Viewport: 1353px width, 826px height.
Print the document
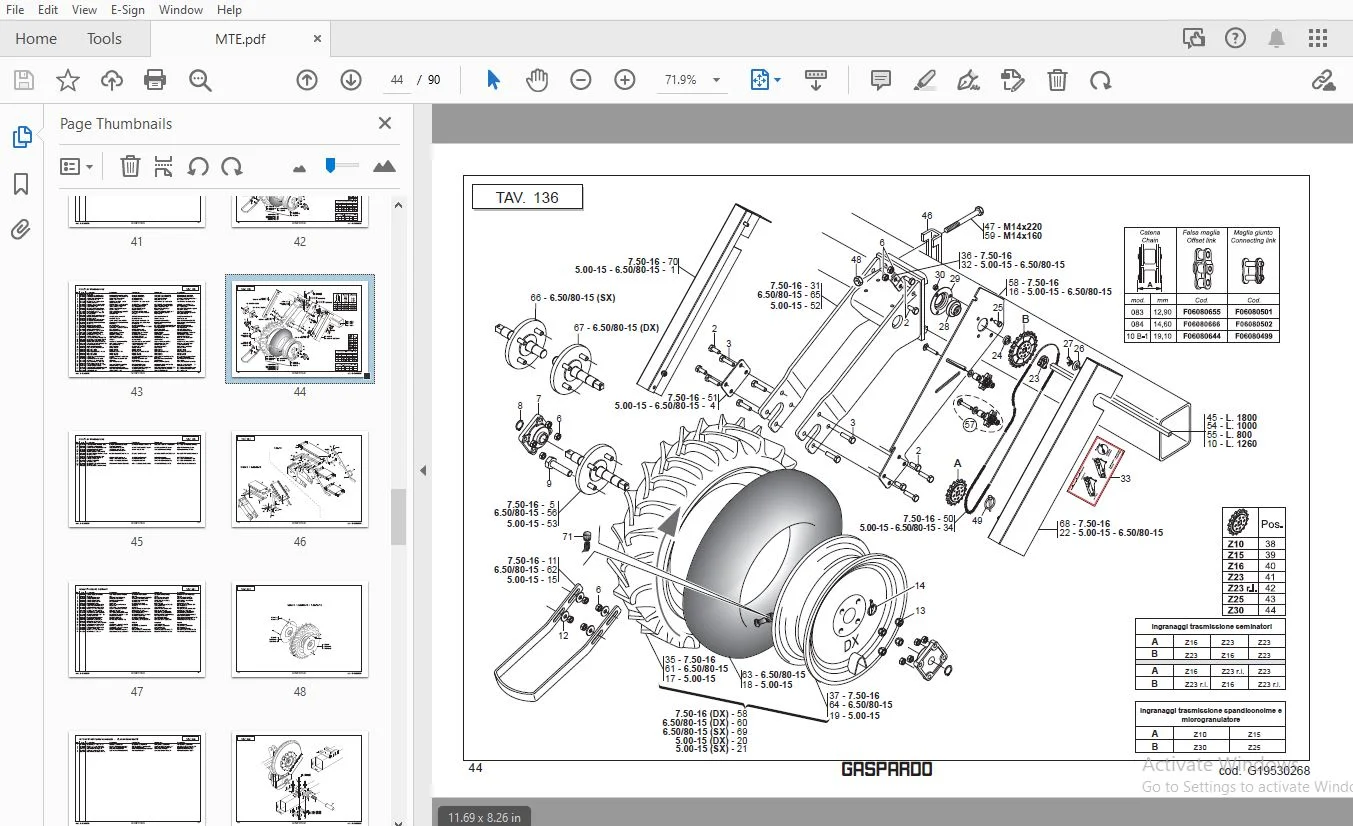coord(155,80)
